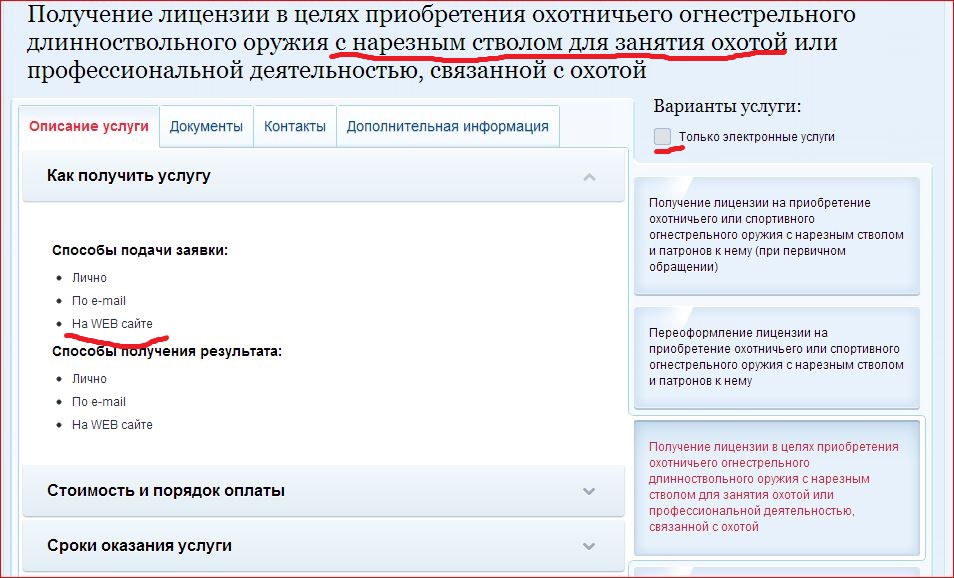Open the "Документы" tab
The width and height of the screenshot is (954, 578).
(x=206, y=127)
